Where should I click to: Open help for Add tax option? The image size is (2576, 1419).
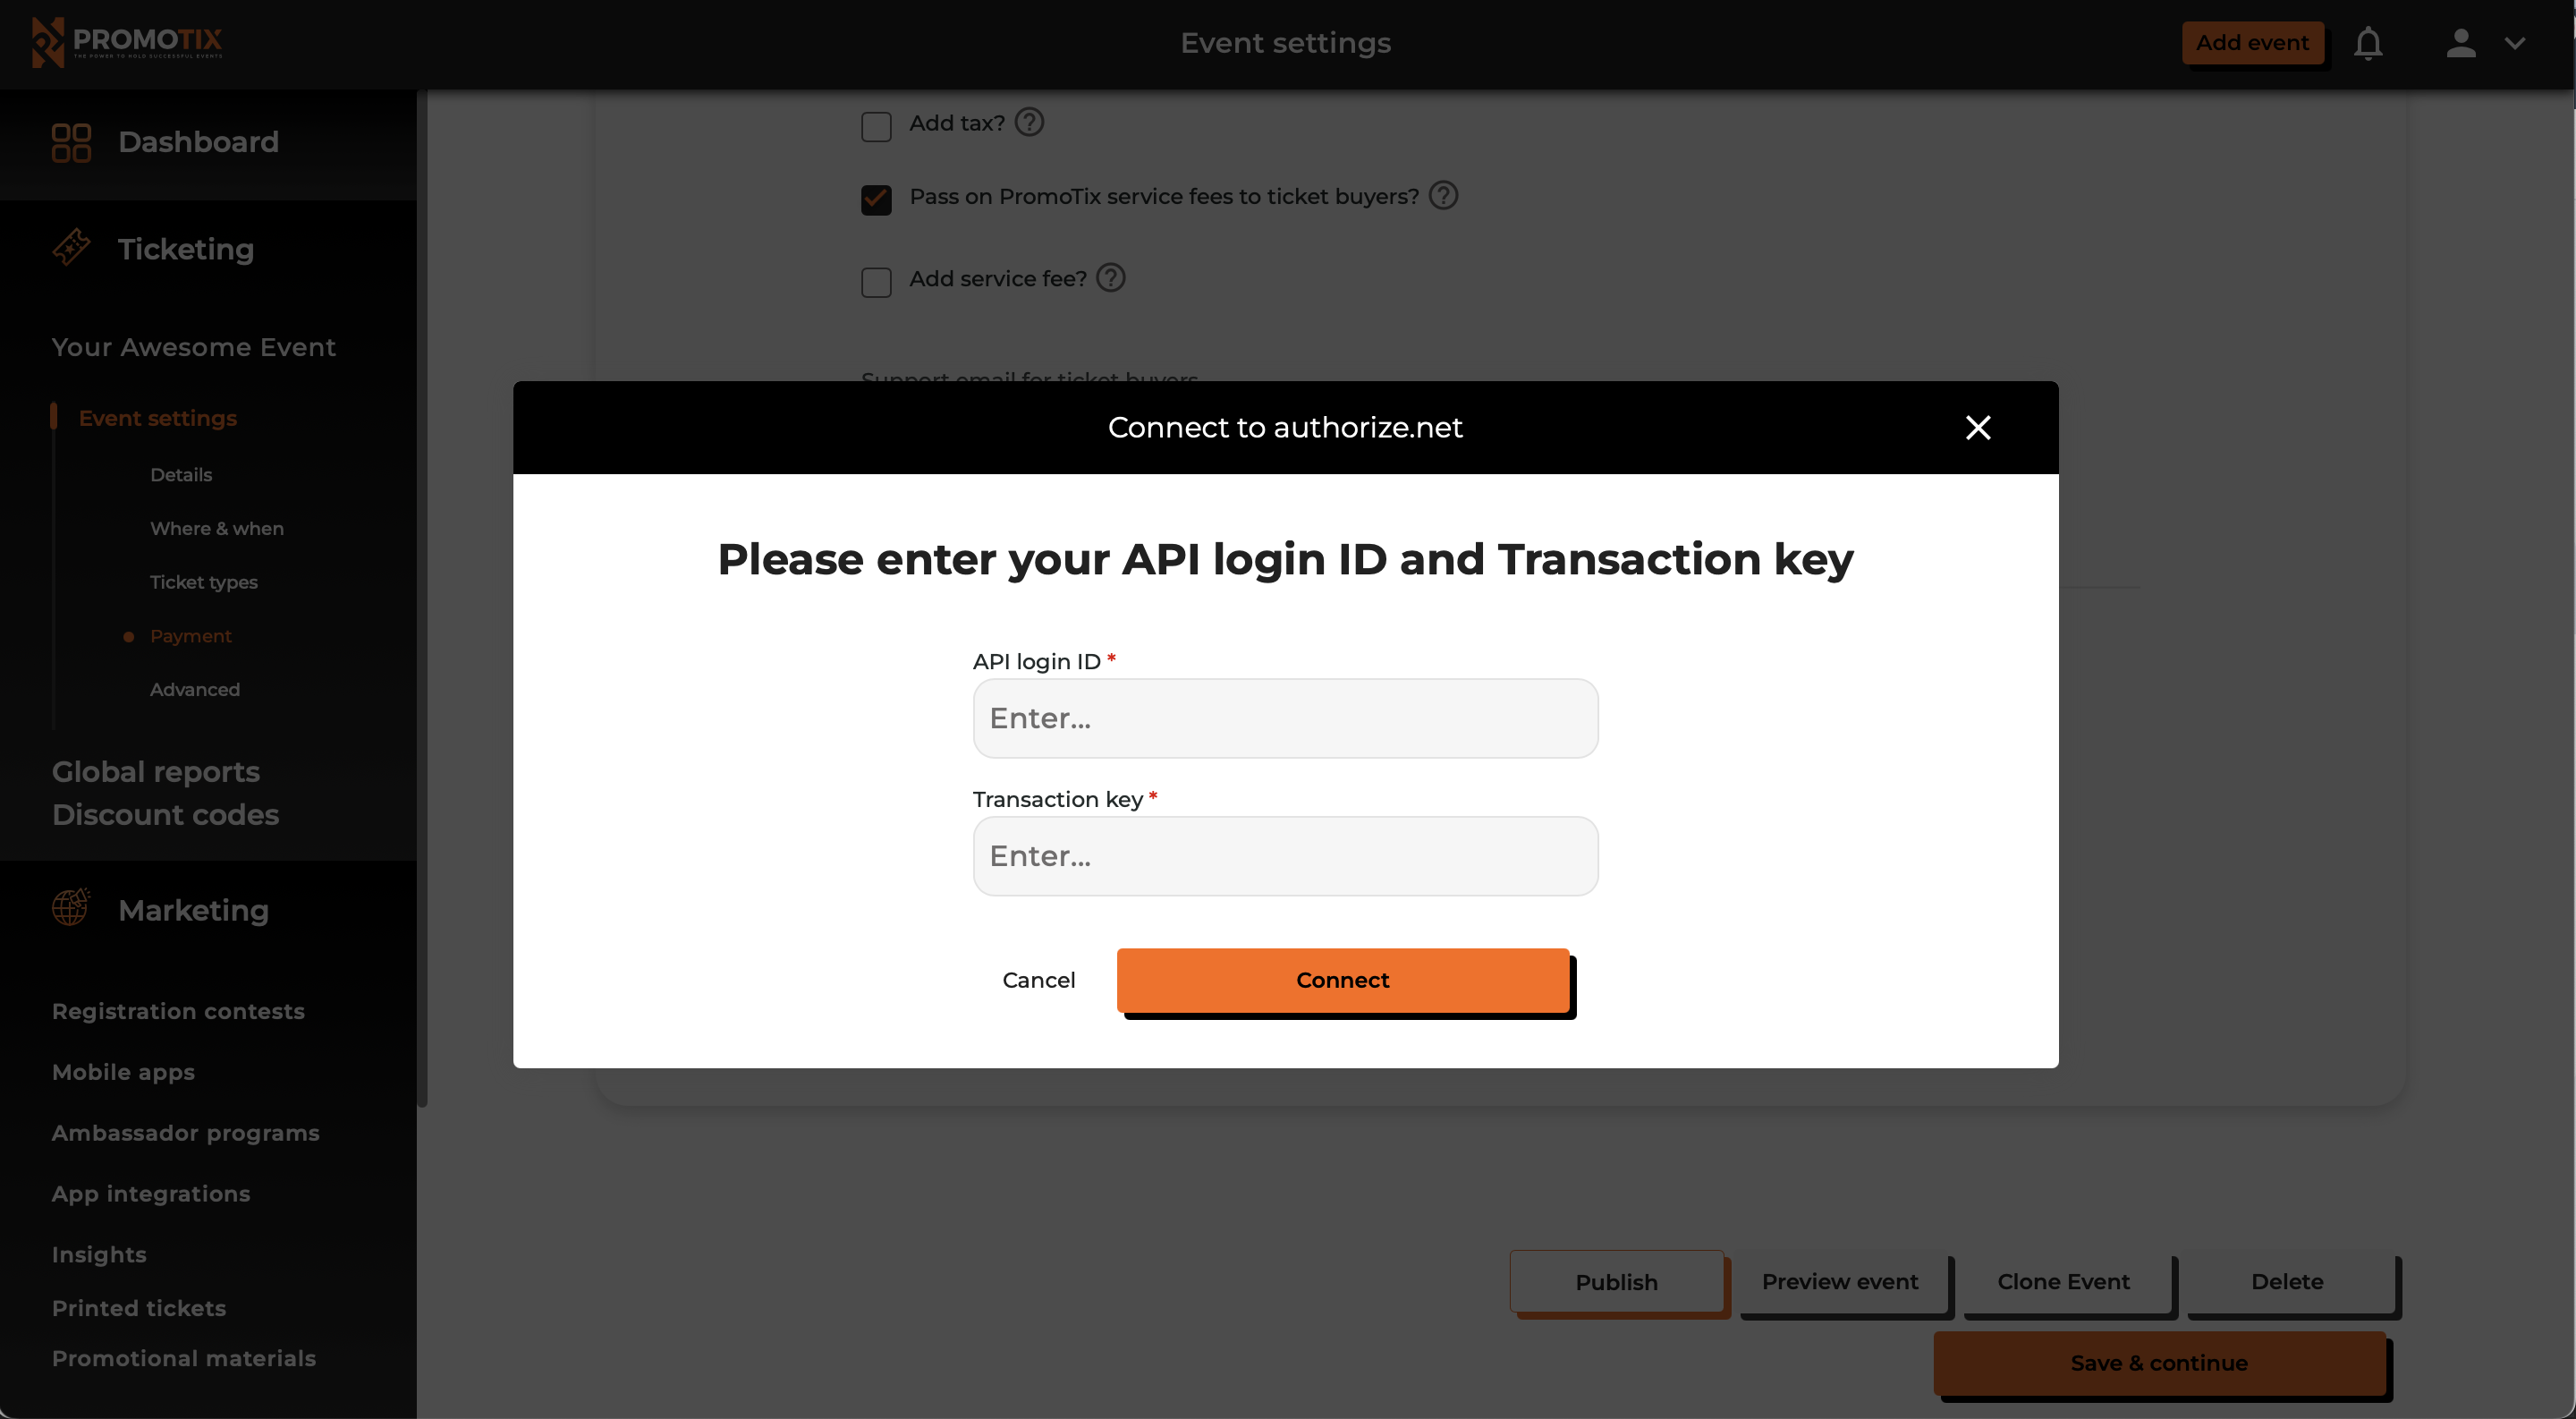1028,121
